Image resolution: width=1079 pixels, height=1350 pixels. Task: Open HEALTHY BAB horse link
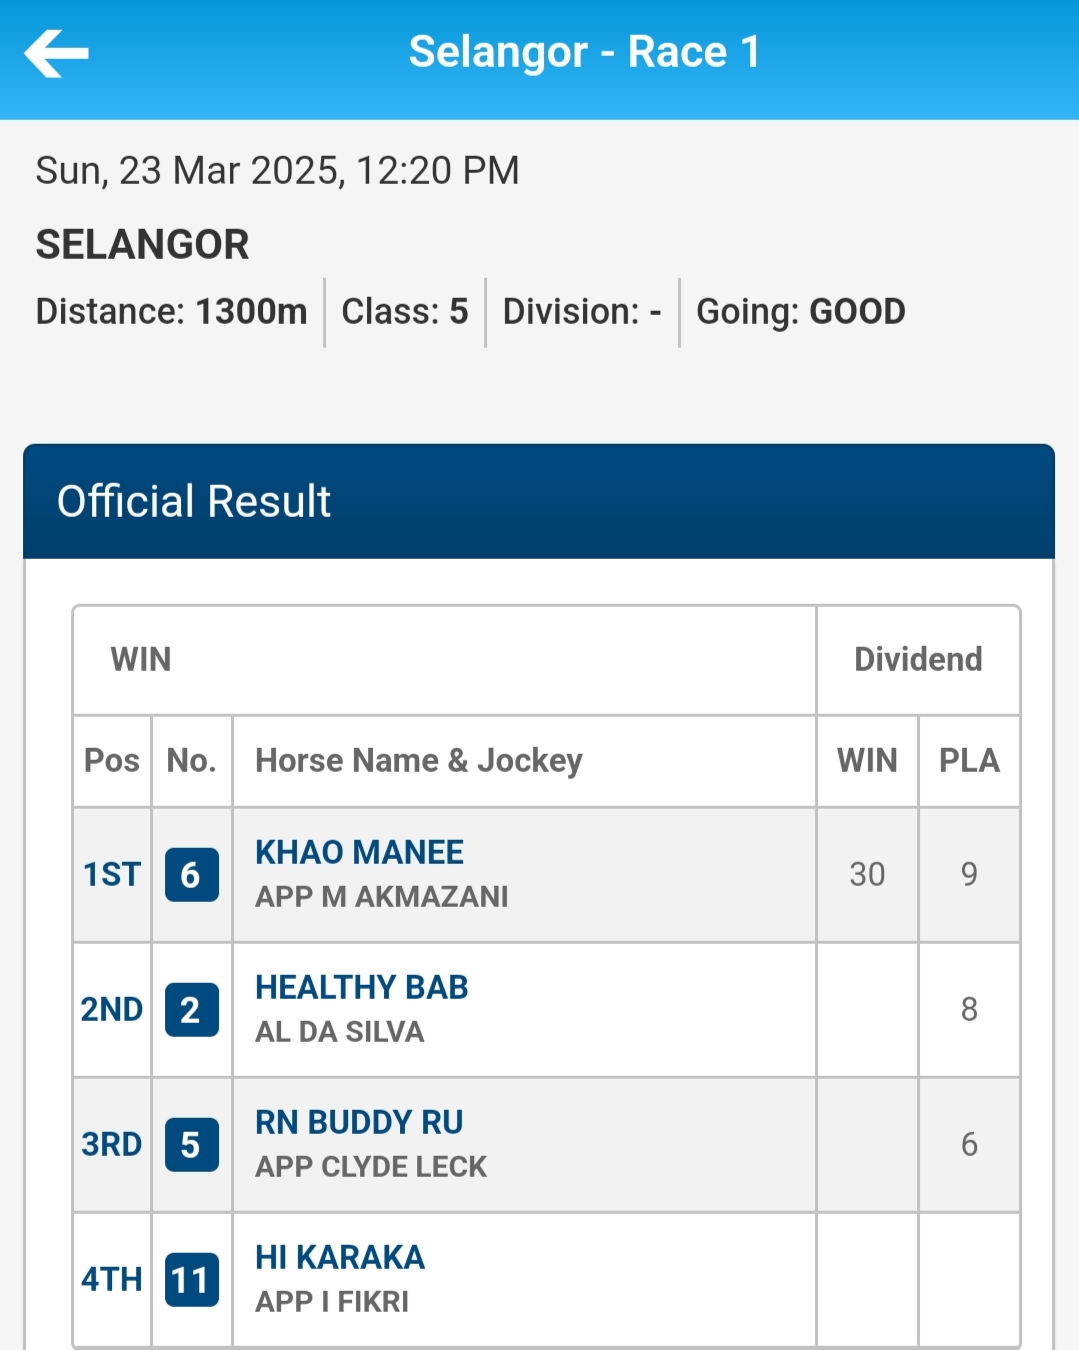click(361, 987)
